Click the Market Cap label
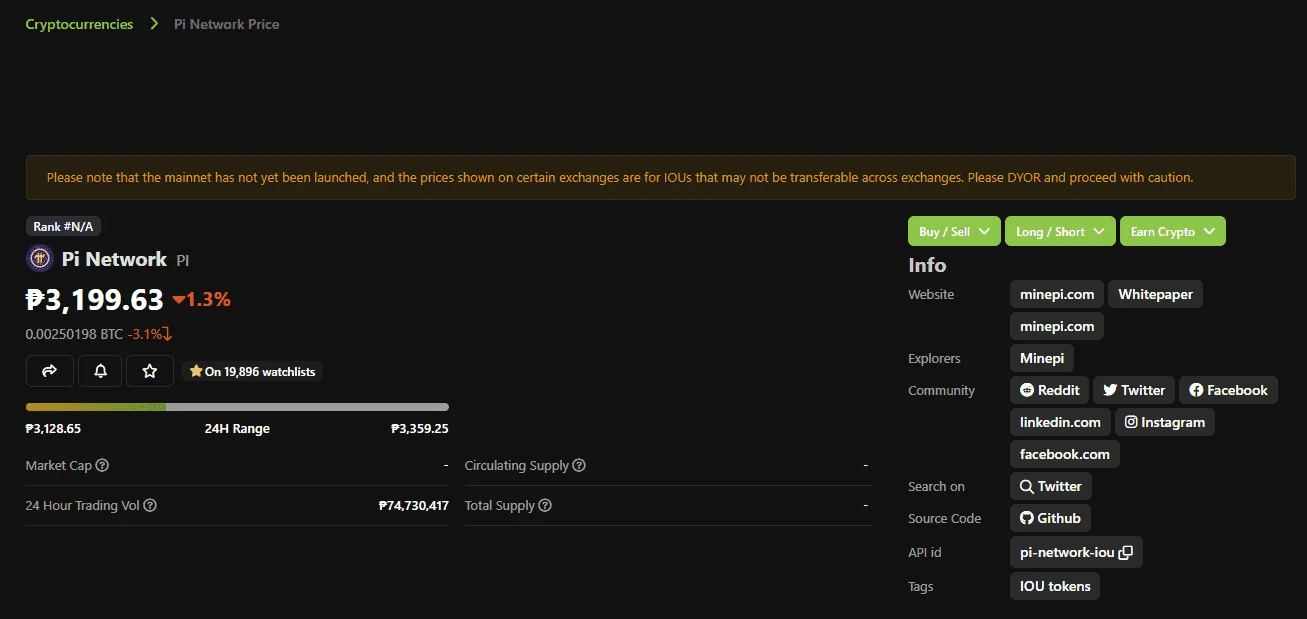This screenshot has width=1307, height=619. [59, 465]
